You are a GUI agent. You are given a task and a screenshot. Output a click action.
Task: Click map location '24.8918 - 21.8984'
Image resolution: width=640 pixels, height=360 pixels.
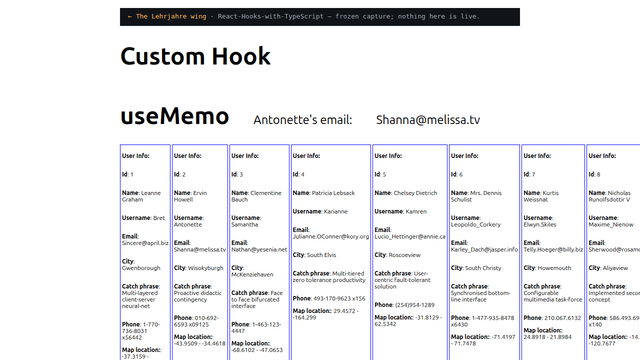547,337
